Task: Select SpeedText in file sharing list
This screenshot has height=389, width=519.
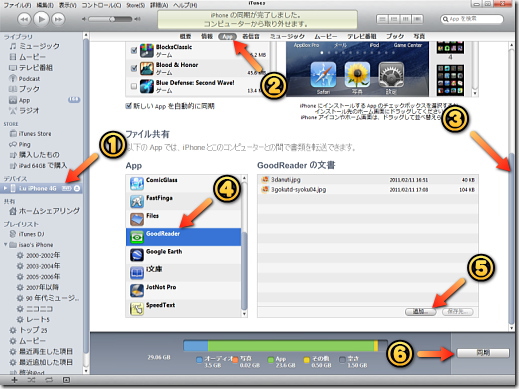Action: pyautogui.click(x=183, y=308)
